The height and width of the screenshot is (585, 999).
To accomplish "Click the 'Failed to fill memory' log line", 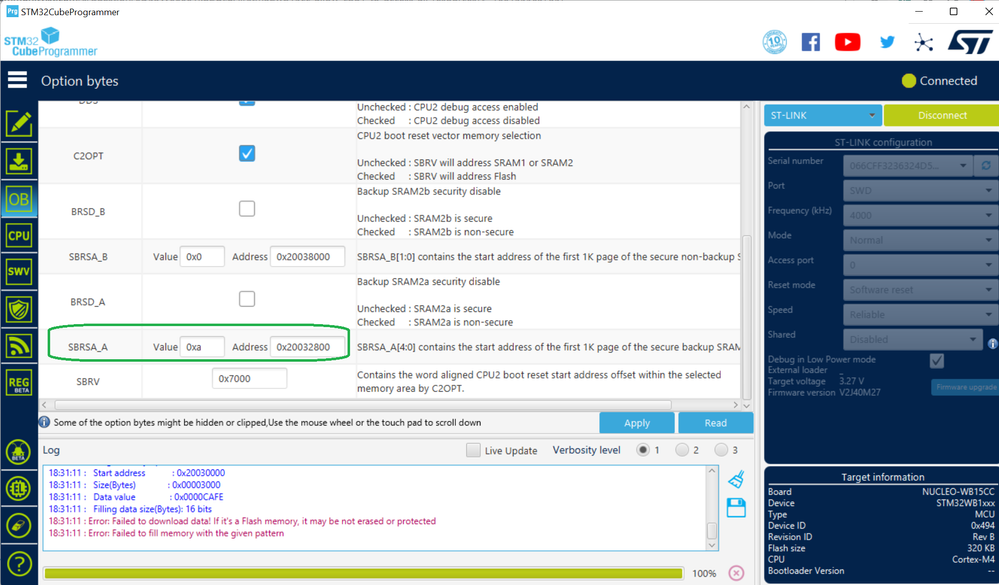I will click(x=166, y=533).
